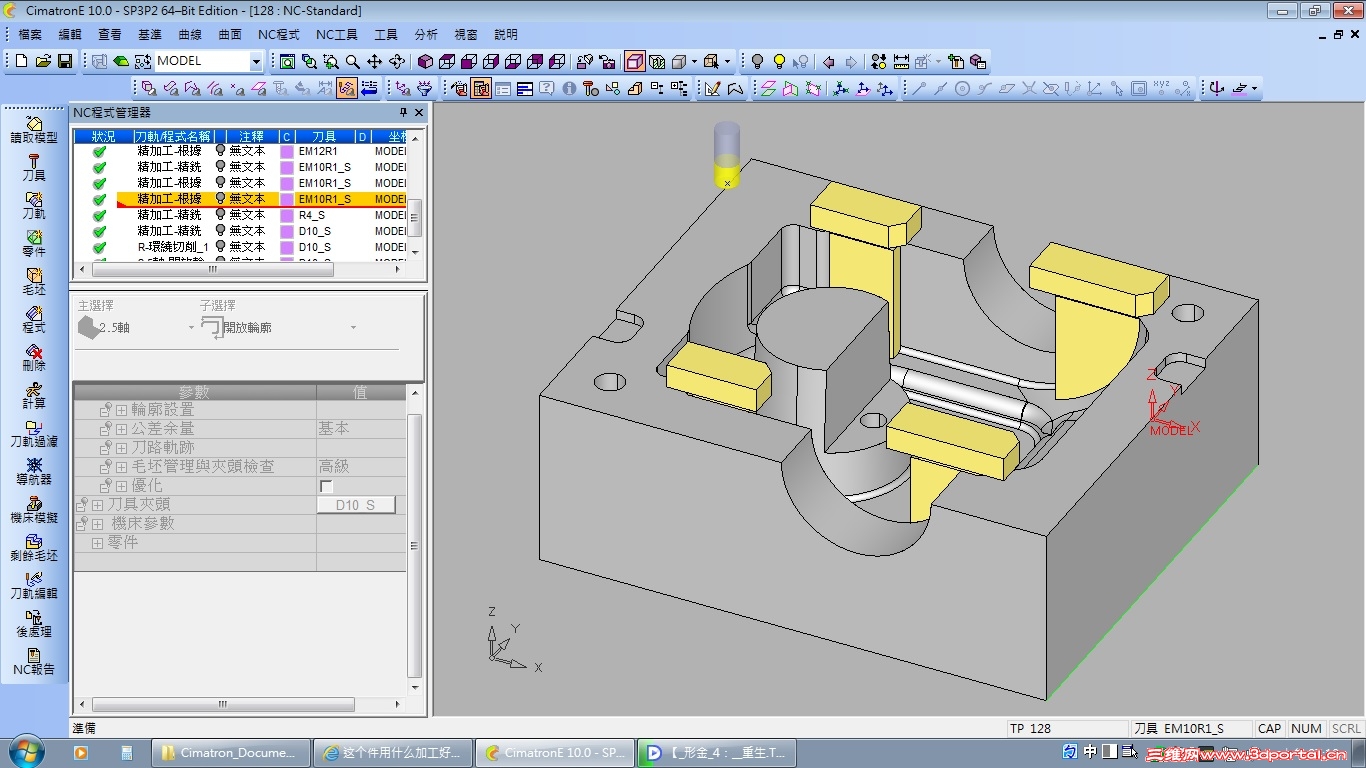
Task: Open the 子選擇 開放輪廓 dropdown
Action: click(353, 328)
